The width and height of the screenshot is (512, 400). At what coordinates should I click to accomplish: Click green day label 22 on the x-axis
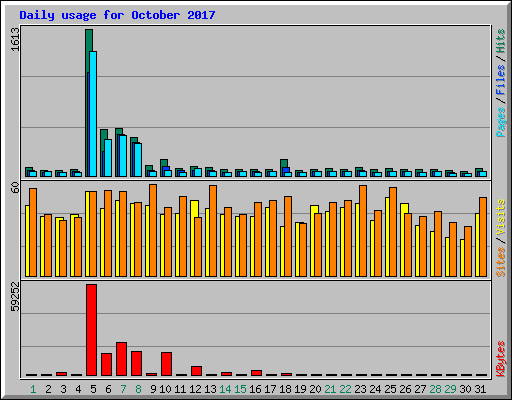tap(345, 389)
